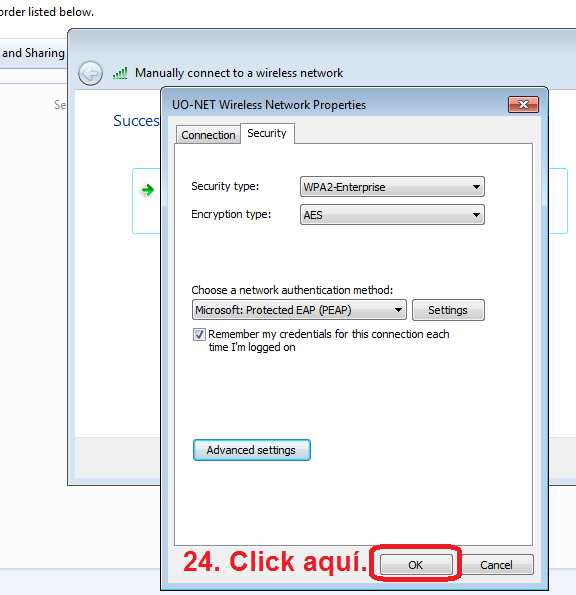Screen dimensions: 576x595
Task: Open PEAP Settings button
Action: tap(448, 310)
